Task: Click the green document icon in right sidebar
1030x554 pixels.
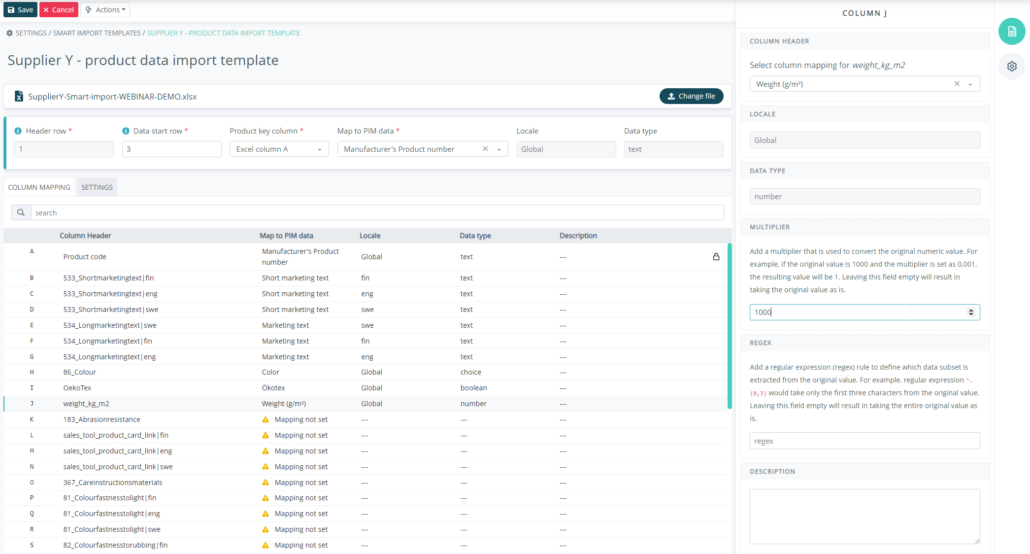Action: click(x=1012, y=32)
